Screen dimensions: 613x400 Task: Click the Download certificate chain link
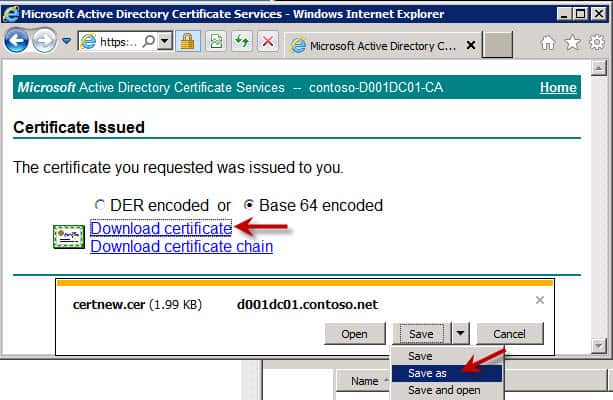tap(181, 246)
